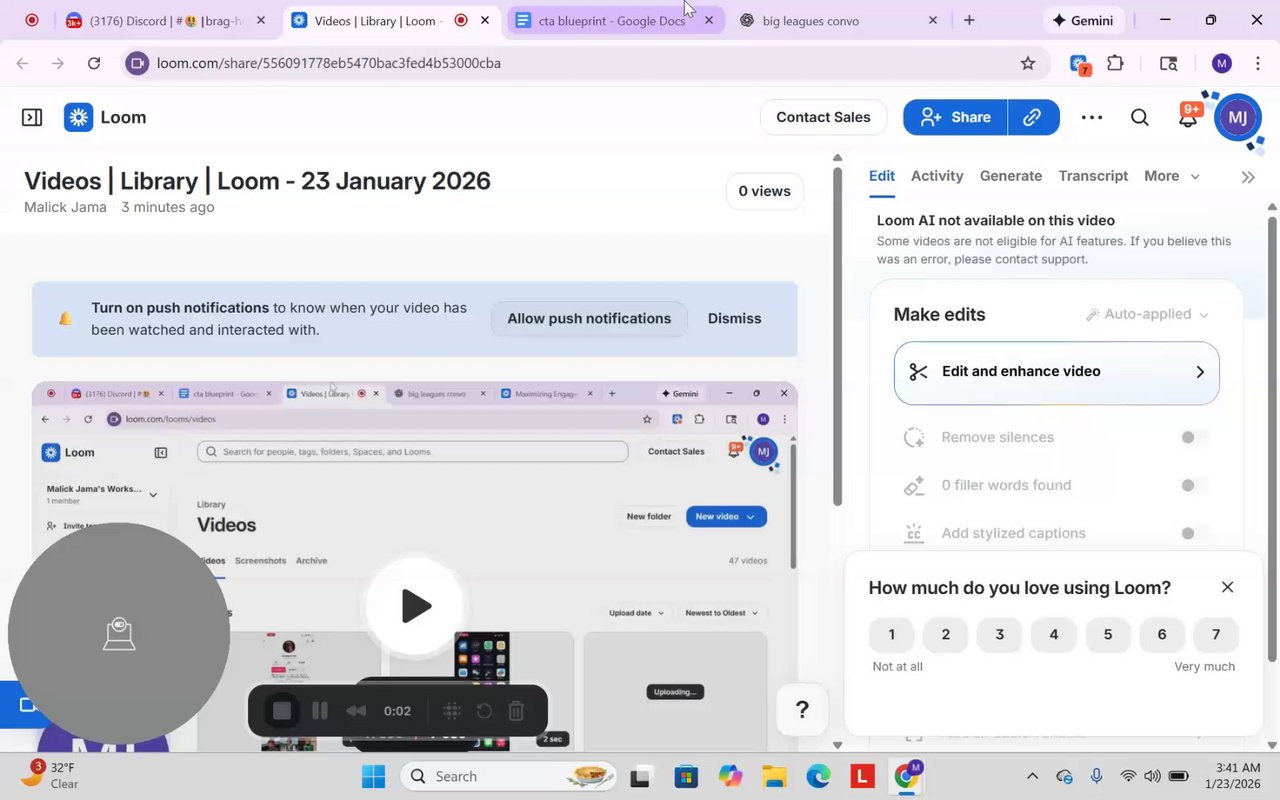Open Loom search with magnifier icon
This screenshot has height=800, width=1280.
tap(1140, 117)
